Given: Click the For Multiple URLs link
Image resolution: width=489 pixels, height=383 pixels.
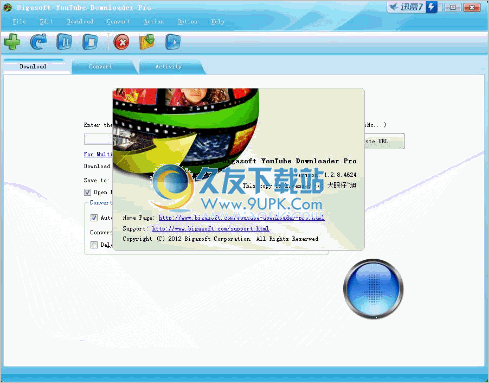Looking at the screenshot, I should coord(98,154).
